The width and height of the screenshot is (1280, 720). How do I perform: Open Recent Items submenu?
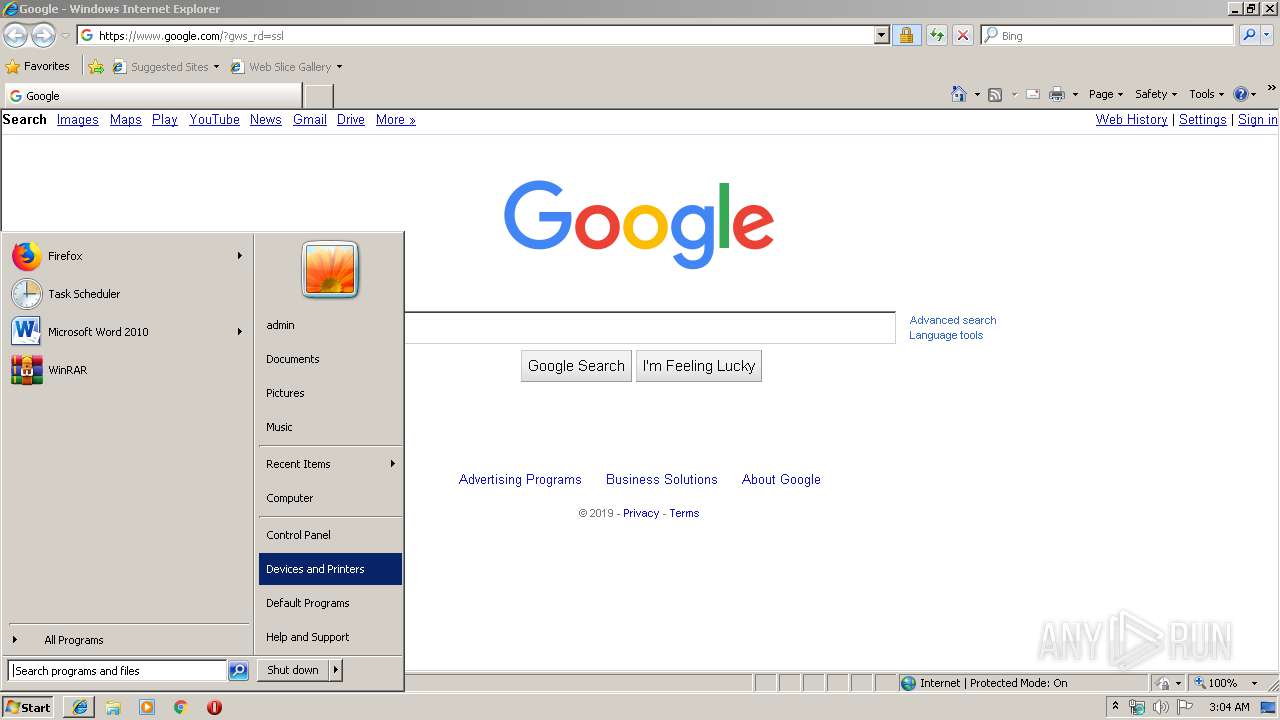[330, 464]
